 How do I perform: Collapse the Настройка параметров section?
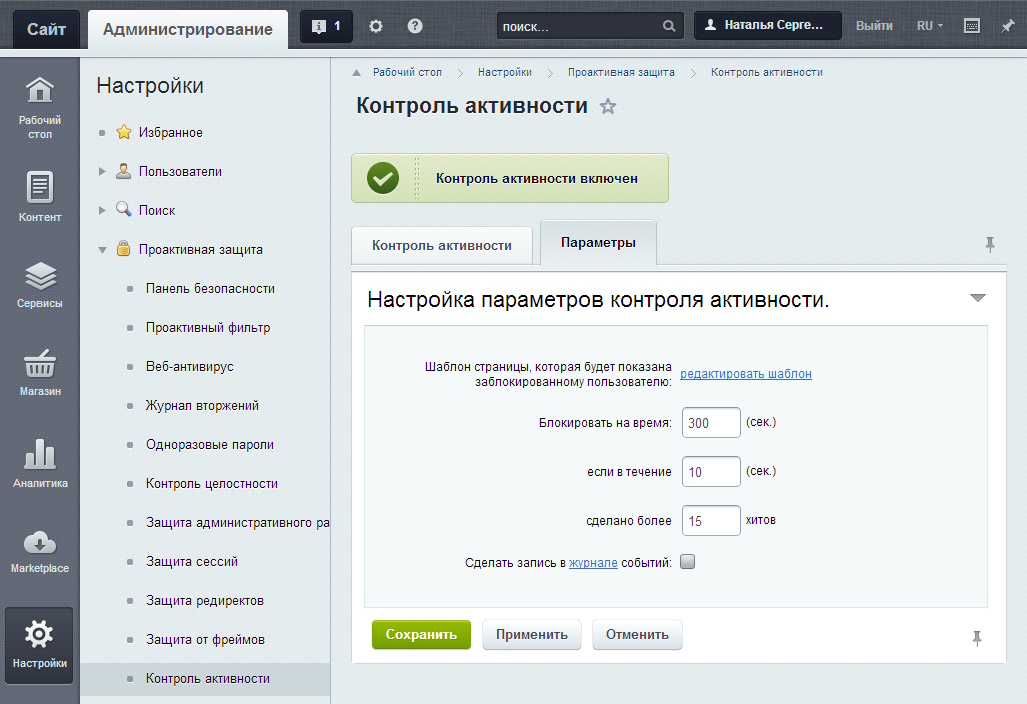click(x=978, y=297)
